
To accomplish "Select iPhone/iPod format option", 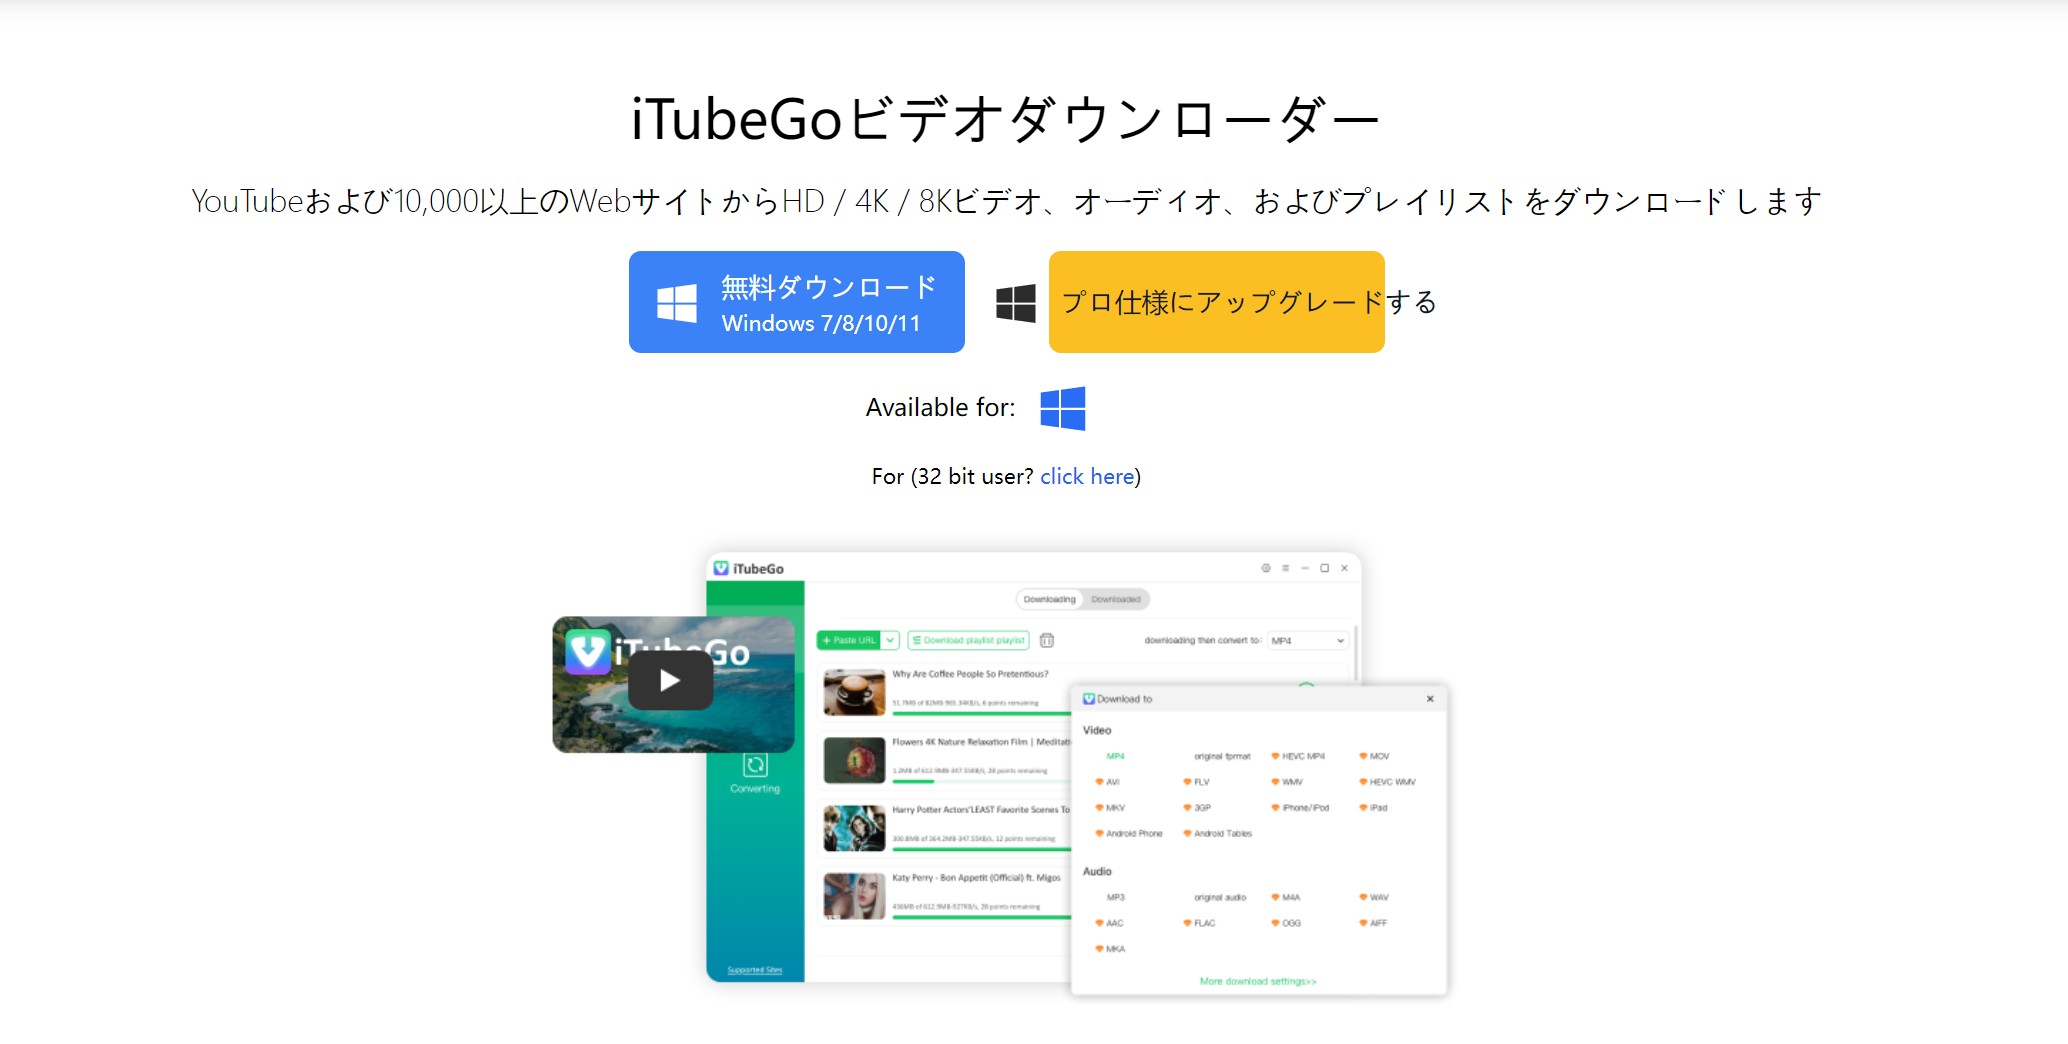I will point(1300,808).
